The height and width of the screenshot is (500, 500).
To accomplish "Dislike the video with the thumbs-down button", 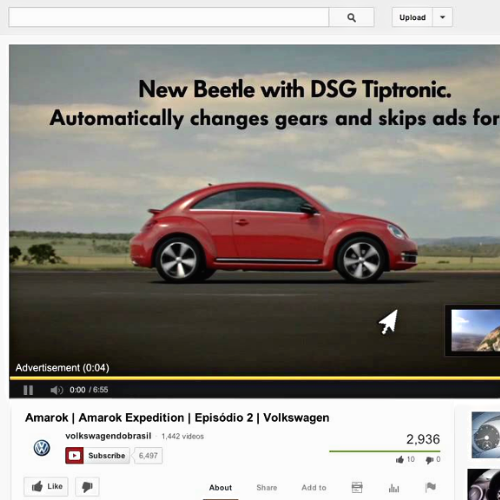I will pyautogui.click(x=87, y=487).
